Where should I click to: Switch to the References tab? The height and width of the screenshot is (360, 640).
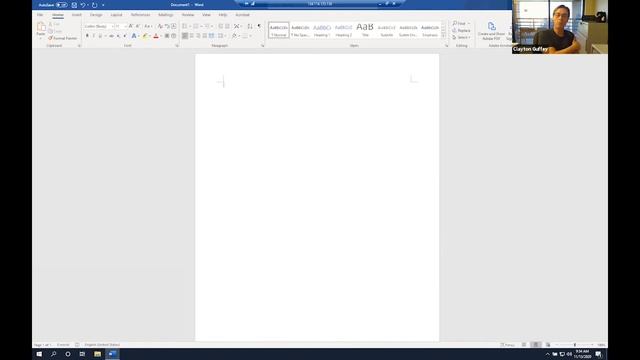coord(140,15)
